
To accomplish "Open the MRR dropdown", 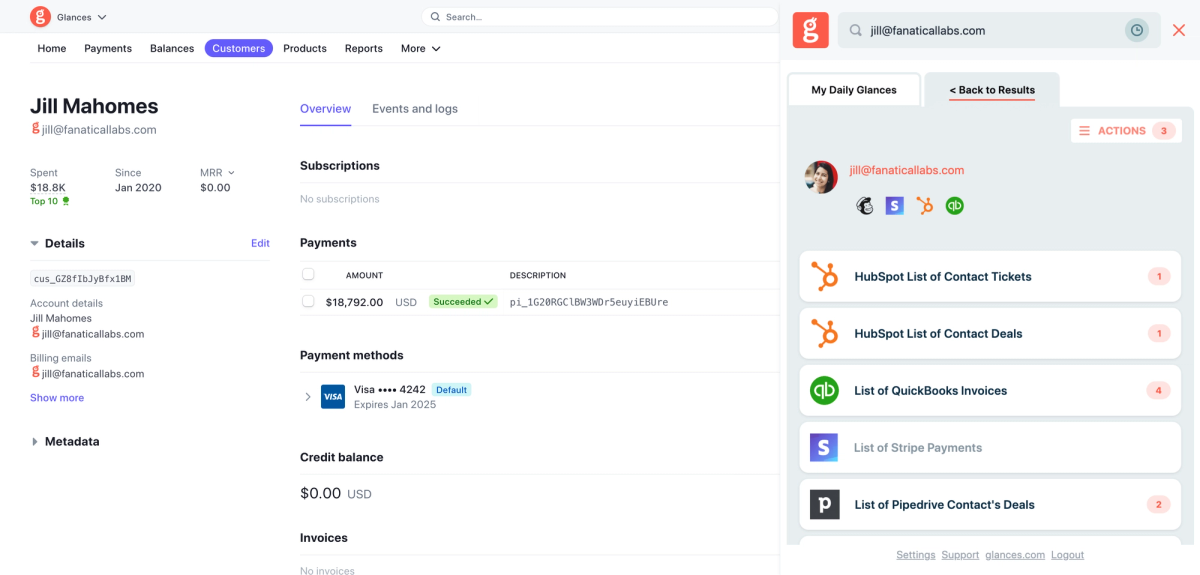I will [217, 173].
